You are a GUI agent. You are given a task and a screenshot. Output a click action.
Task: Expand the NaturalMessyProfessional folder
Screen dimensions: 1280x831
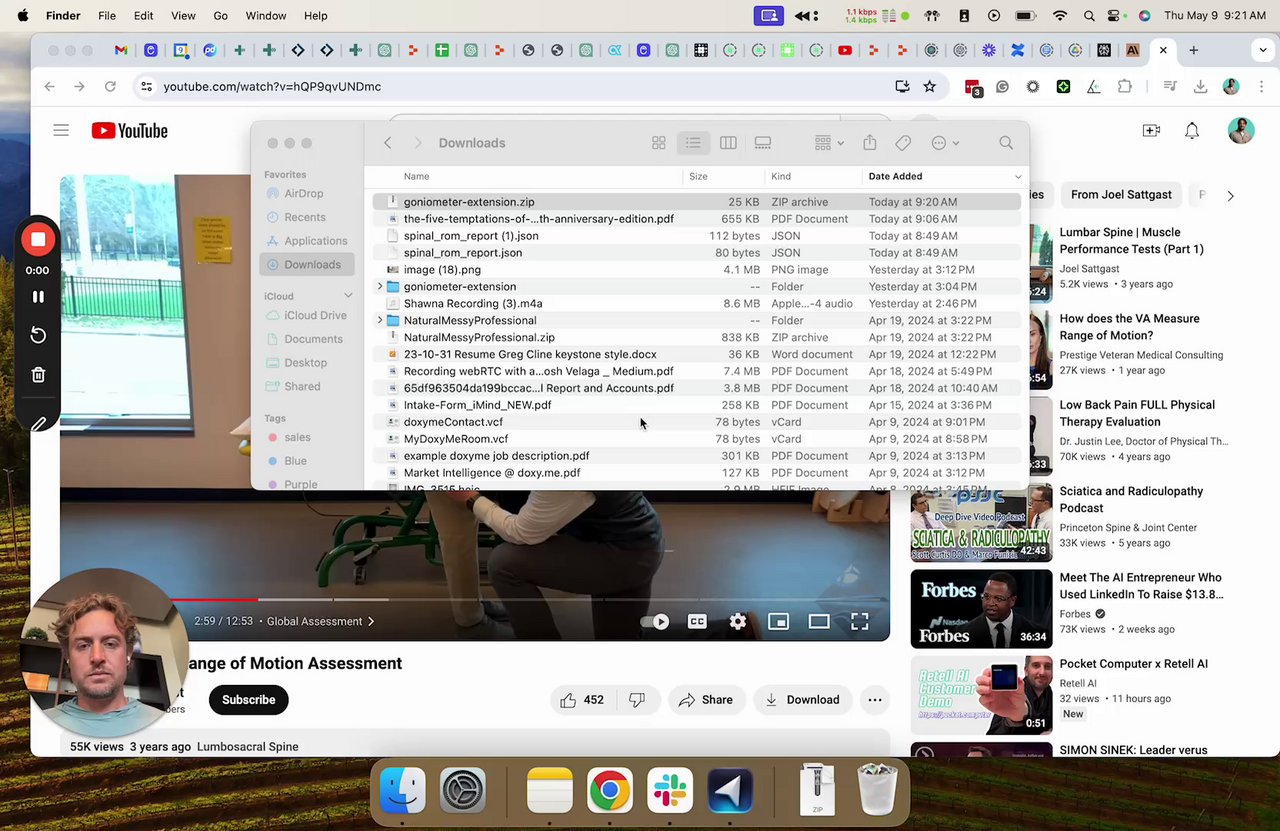tap(379, 321)
